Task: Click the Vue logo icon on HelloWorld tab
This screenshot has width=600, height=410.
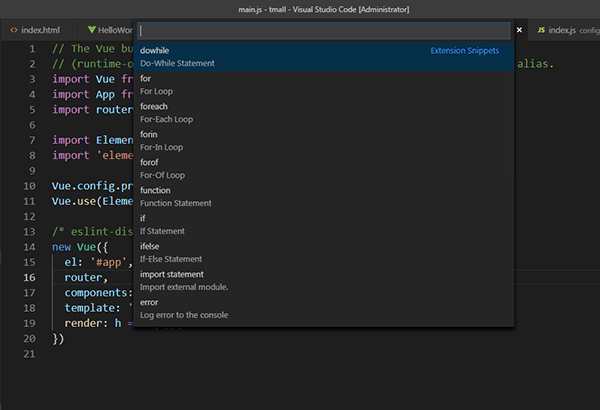Action: pos(91,31)
